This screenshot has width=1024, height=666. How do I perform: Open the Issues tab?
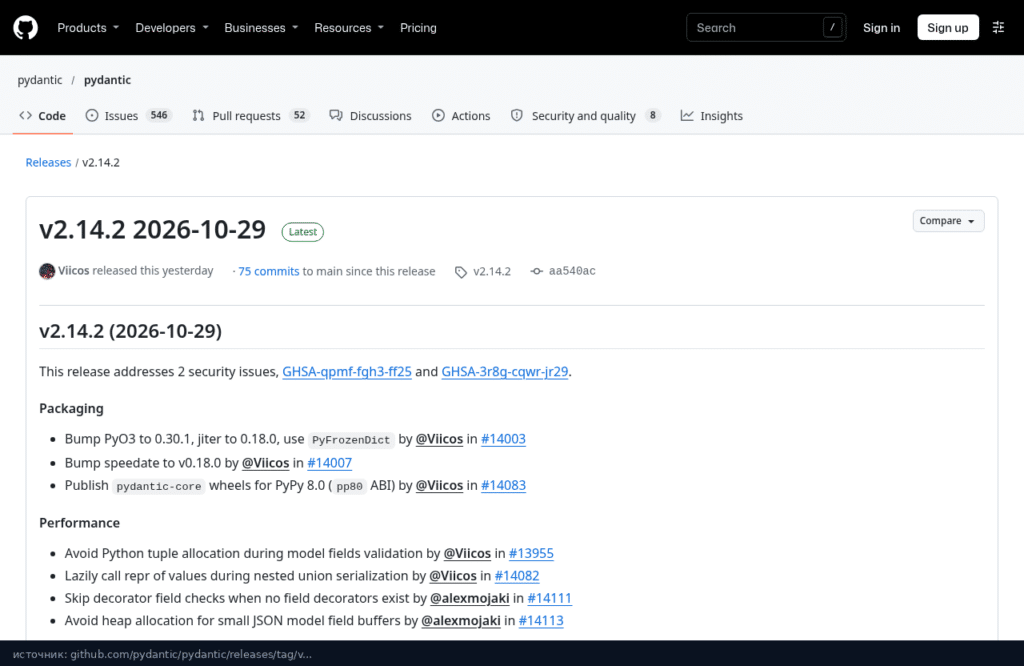tap(128, 116)
